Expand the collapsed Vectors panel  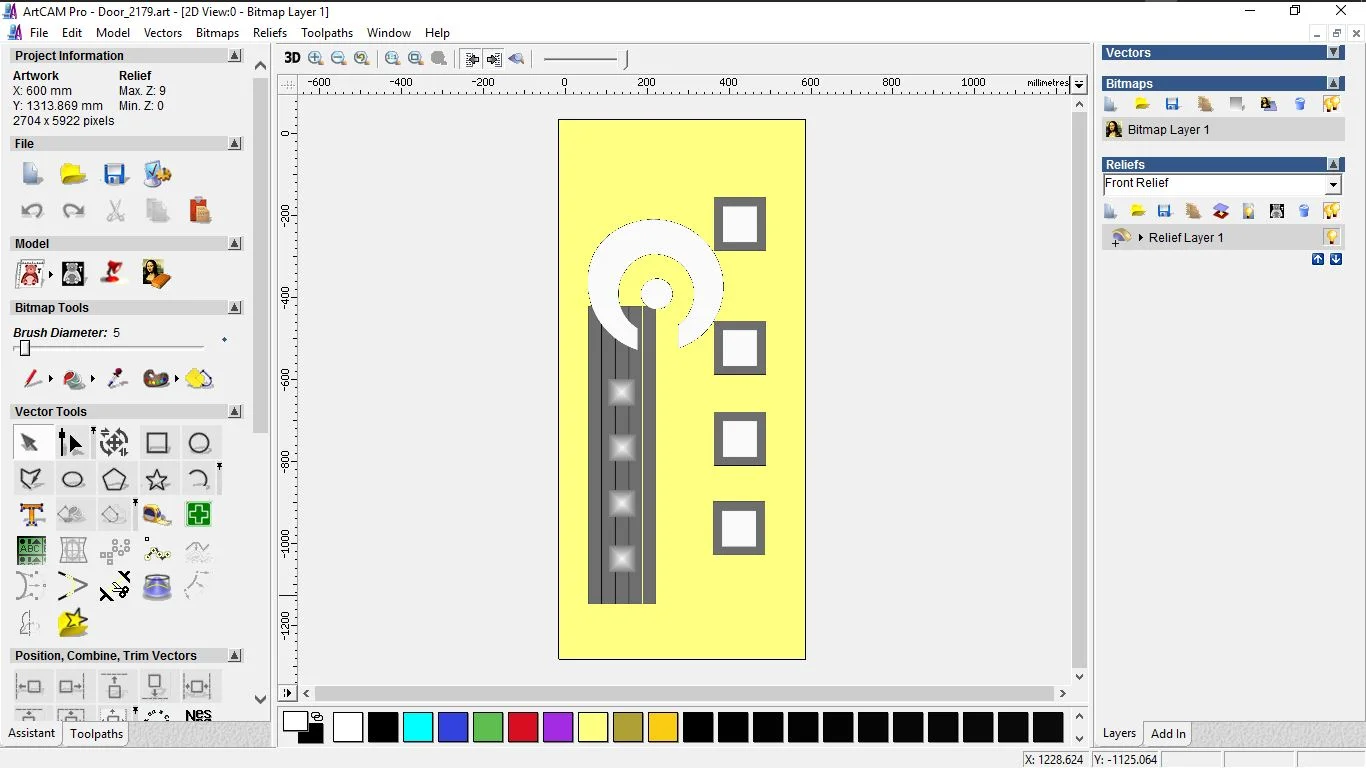[x=1333, y=53]
